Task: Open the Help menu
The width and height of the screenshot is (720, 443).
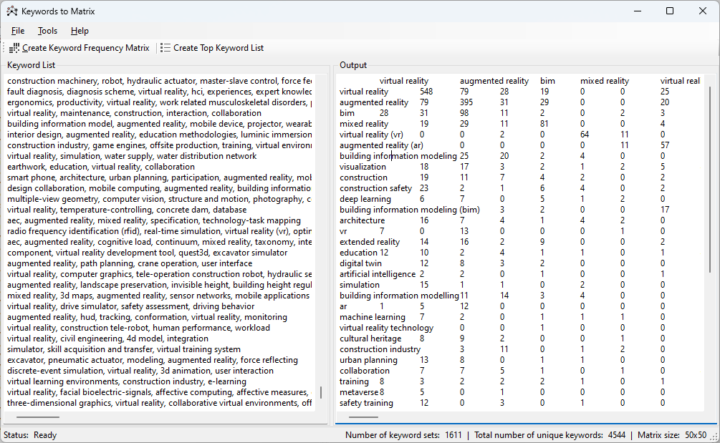Action: point(79,31)
